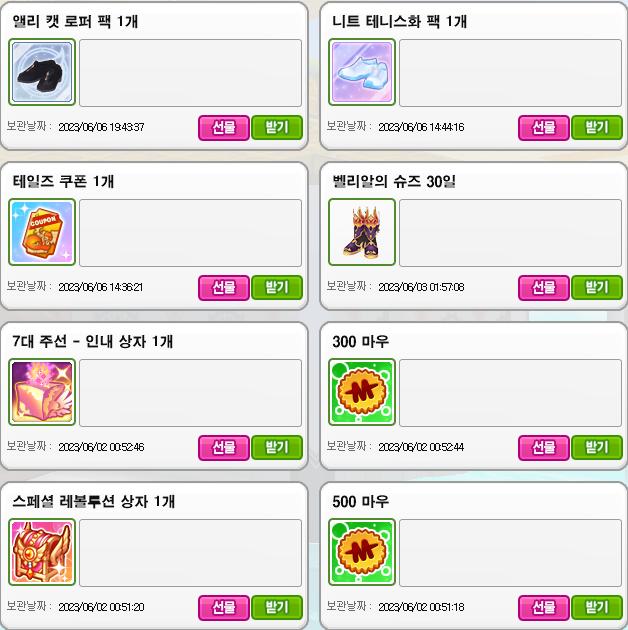
Task: Receive the 니트 테니스화 팩 item
Action: click(597, 128)
